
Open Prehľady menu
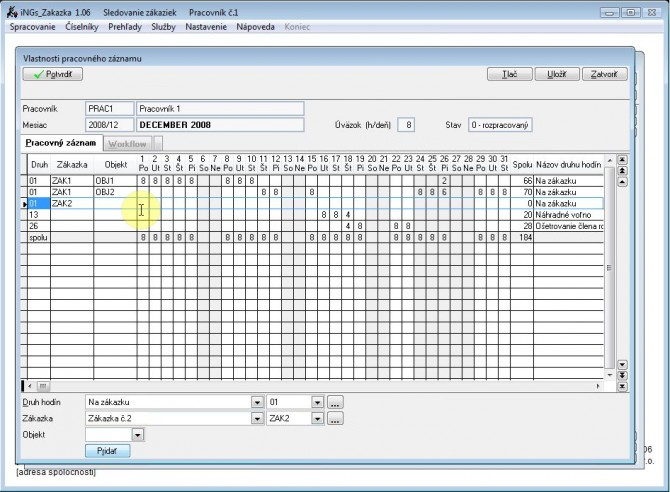coord(125,27)
